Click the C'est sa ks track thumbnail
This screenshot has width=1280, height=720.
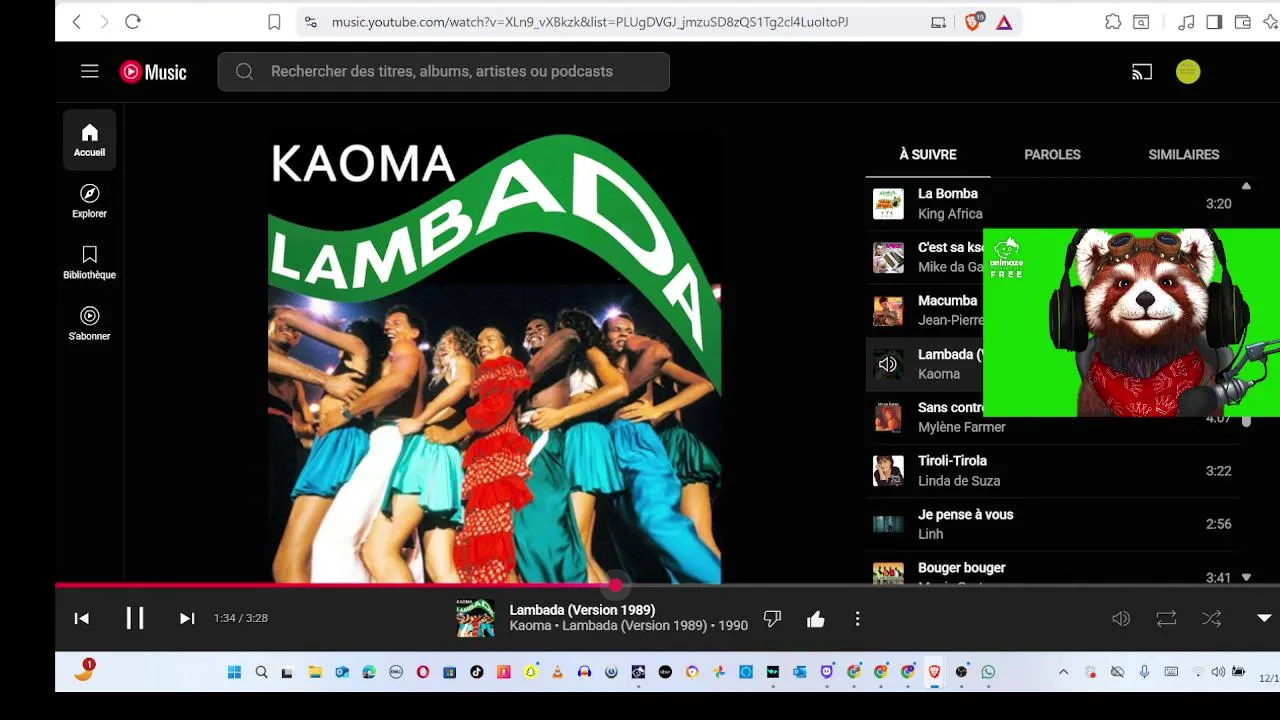pyautogui.click(x=888, y=257)
